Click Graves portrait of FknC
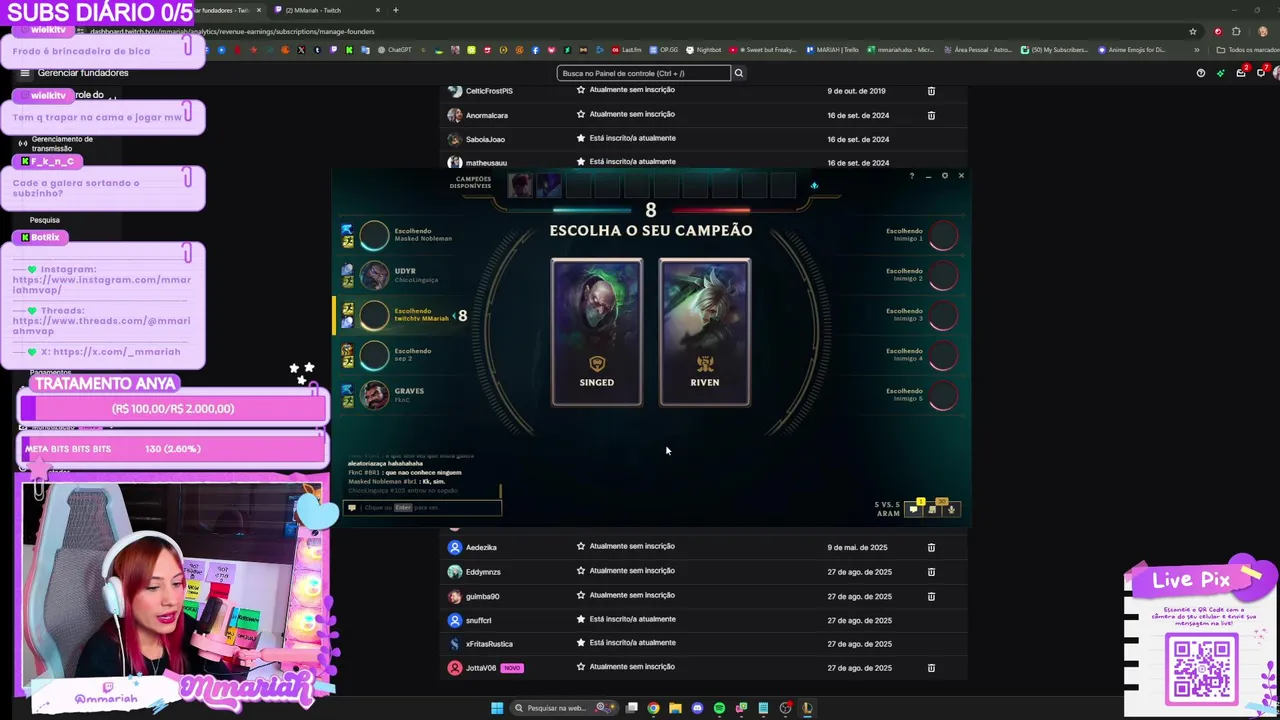 (x=374, y=395)
